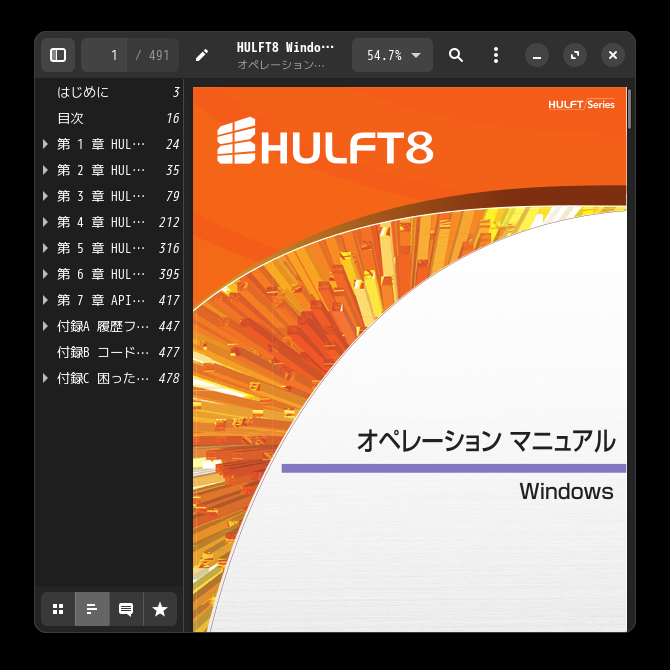This screenshot has height=670, width=670.
Task: Minimize the document viewer window
Action: [x=537, y=55]
